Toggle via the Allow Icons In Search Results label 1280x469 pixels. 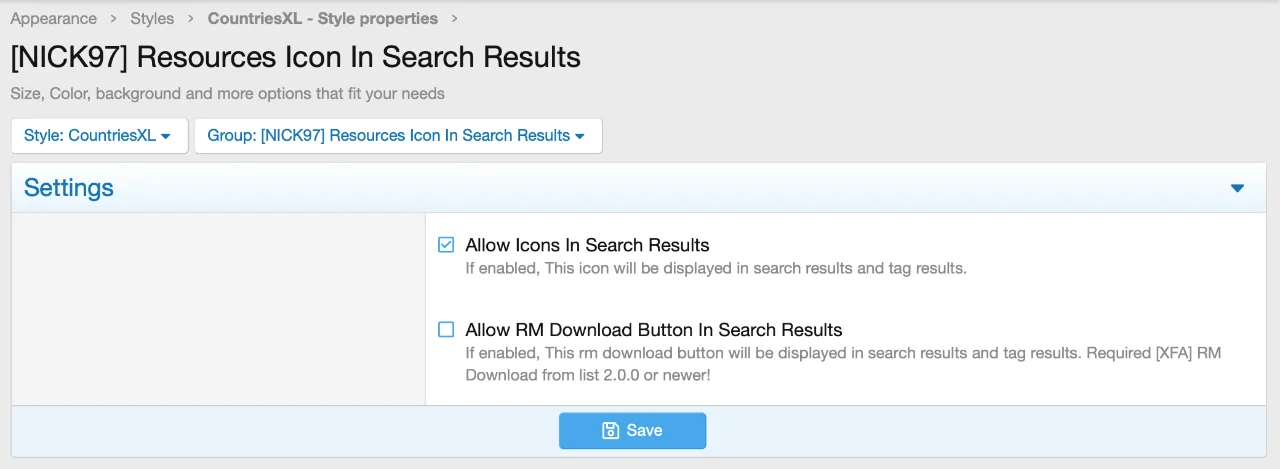click(587, 245)
